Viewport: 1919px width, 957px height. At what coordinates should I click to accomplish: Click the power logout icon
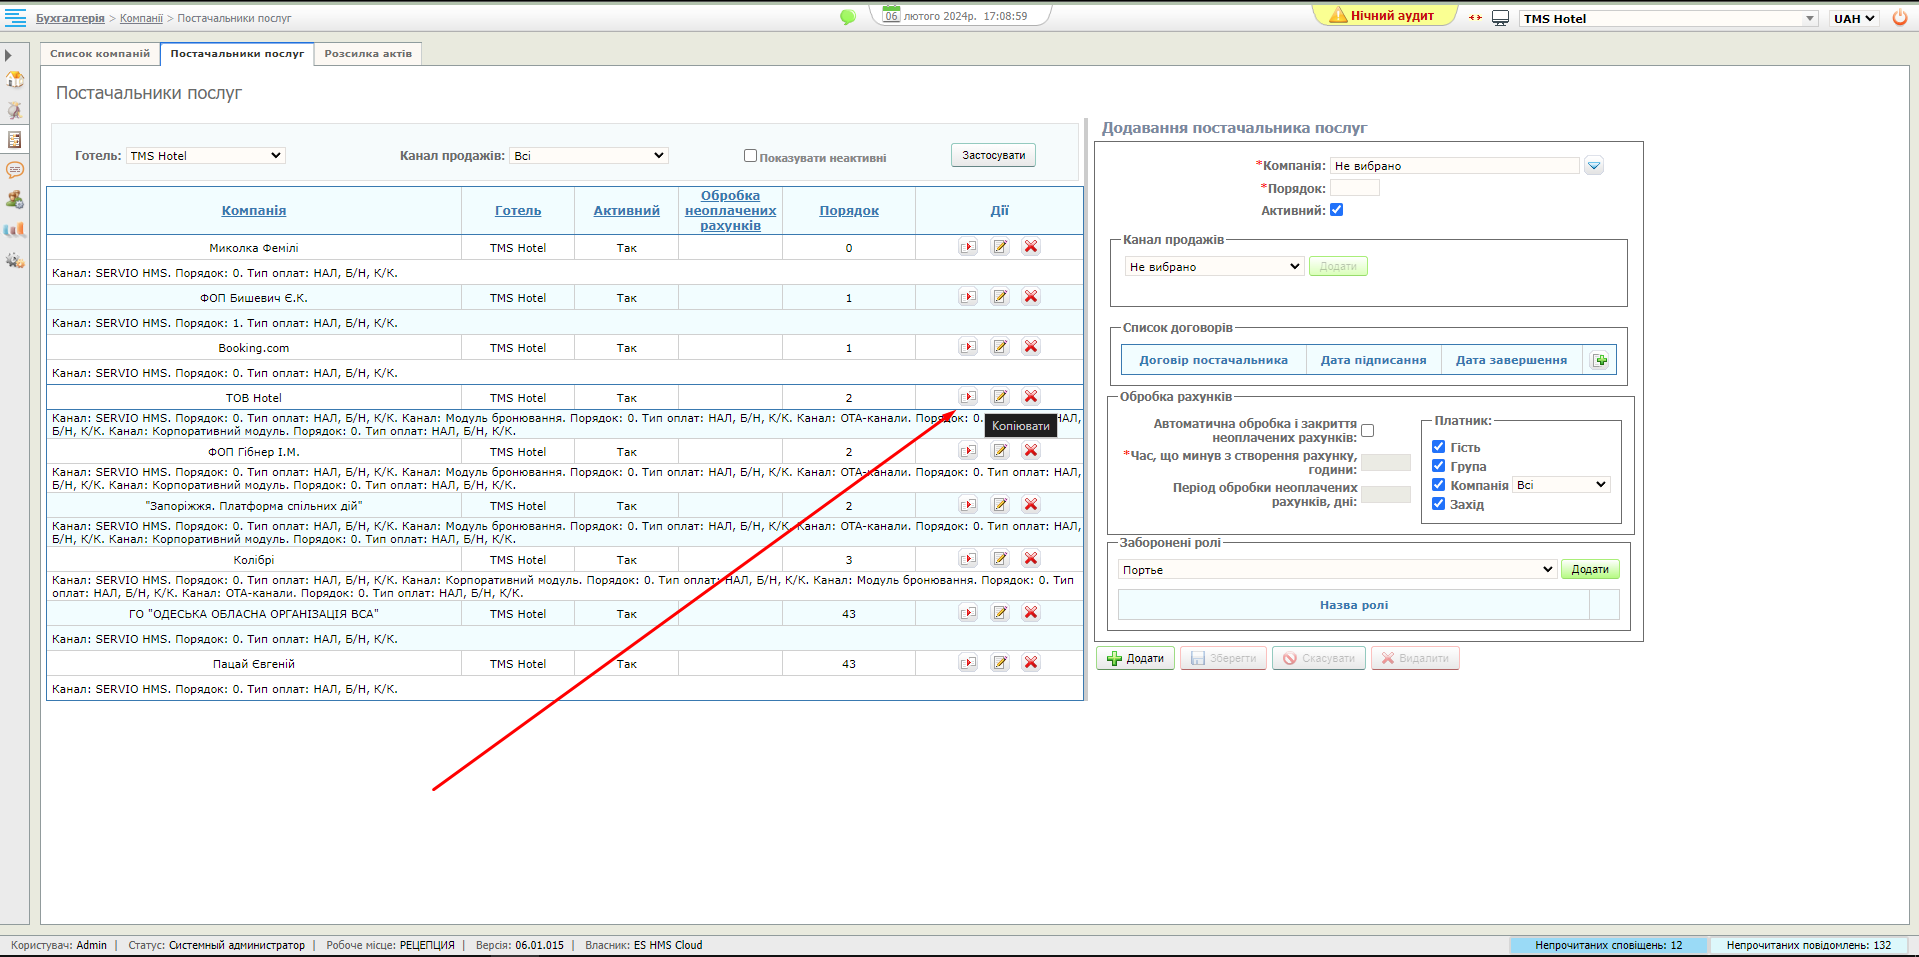point(1899,18)
